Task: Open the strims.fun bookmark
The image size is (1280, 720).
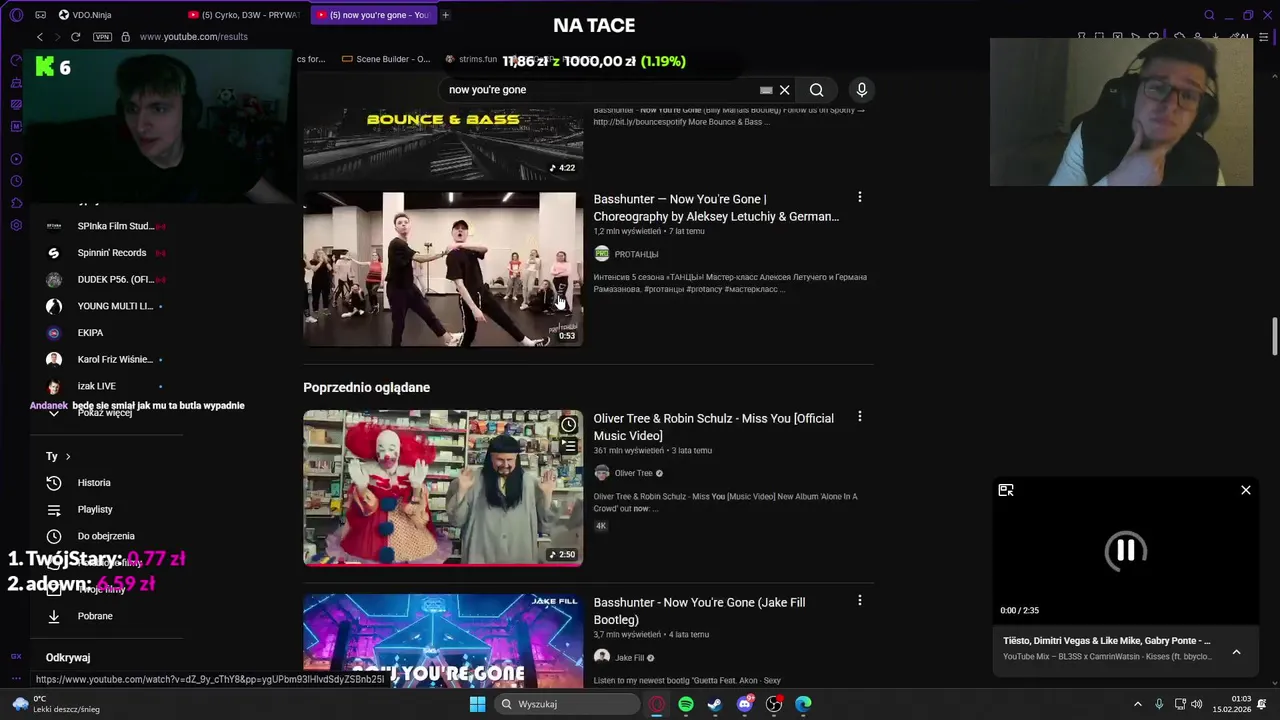Action: pos(470,59)
